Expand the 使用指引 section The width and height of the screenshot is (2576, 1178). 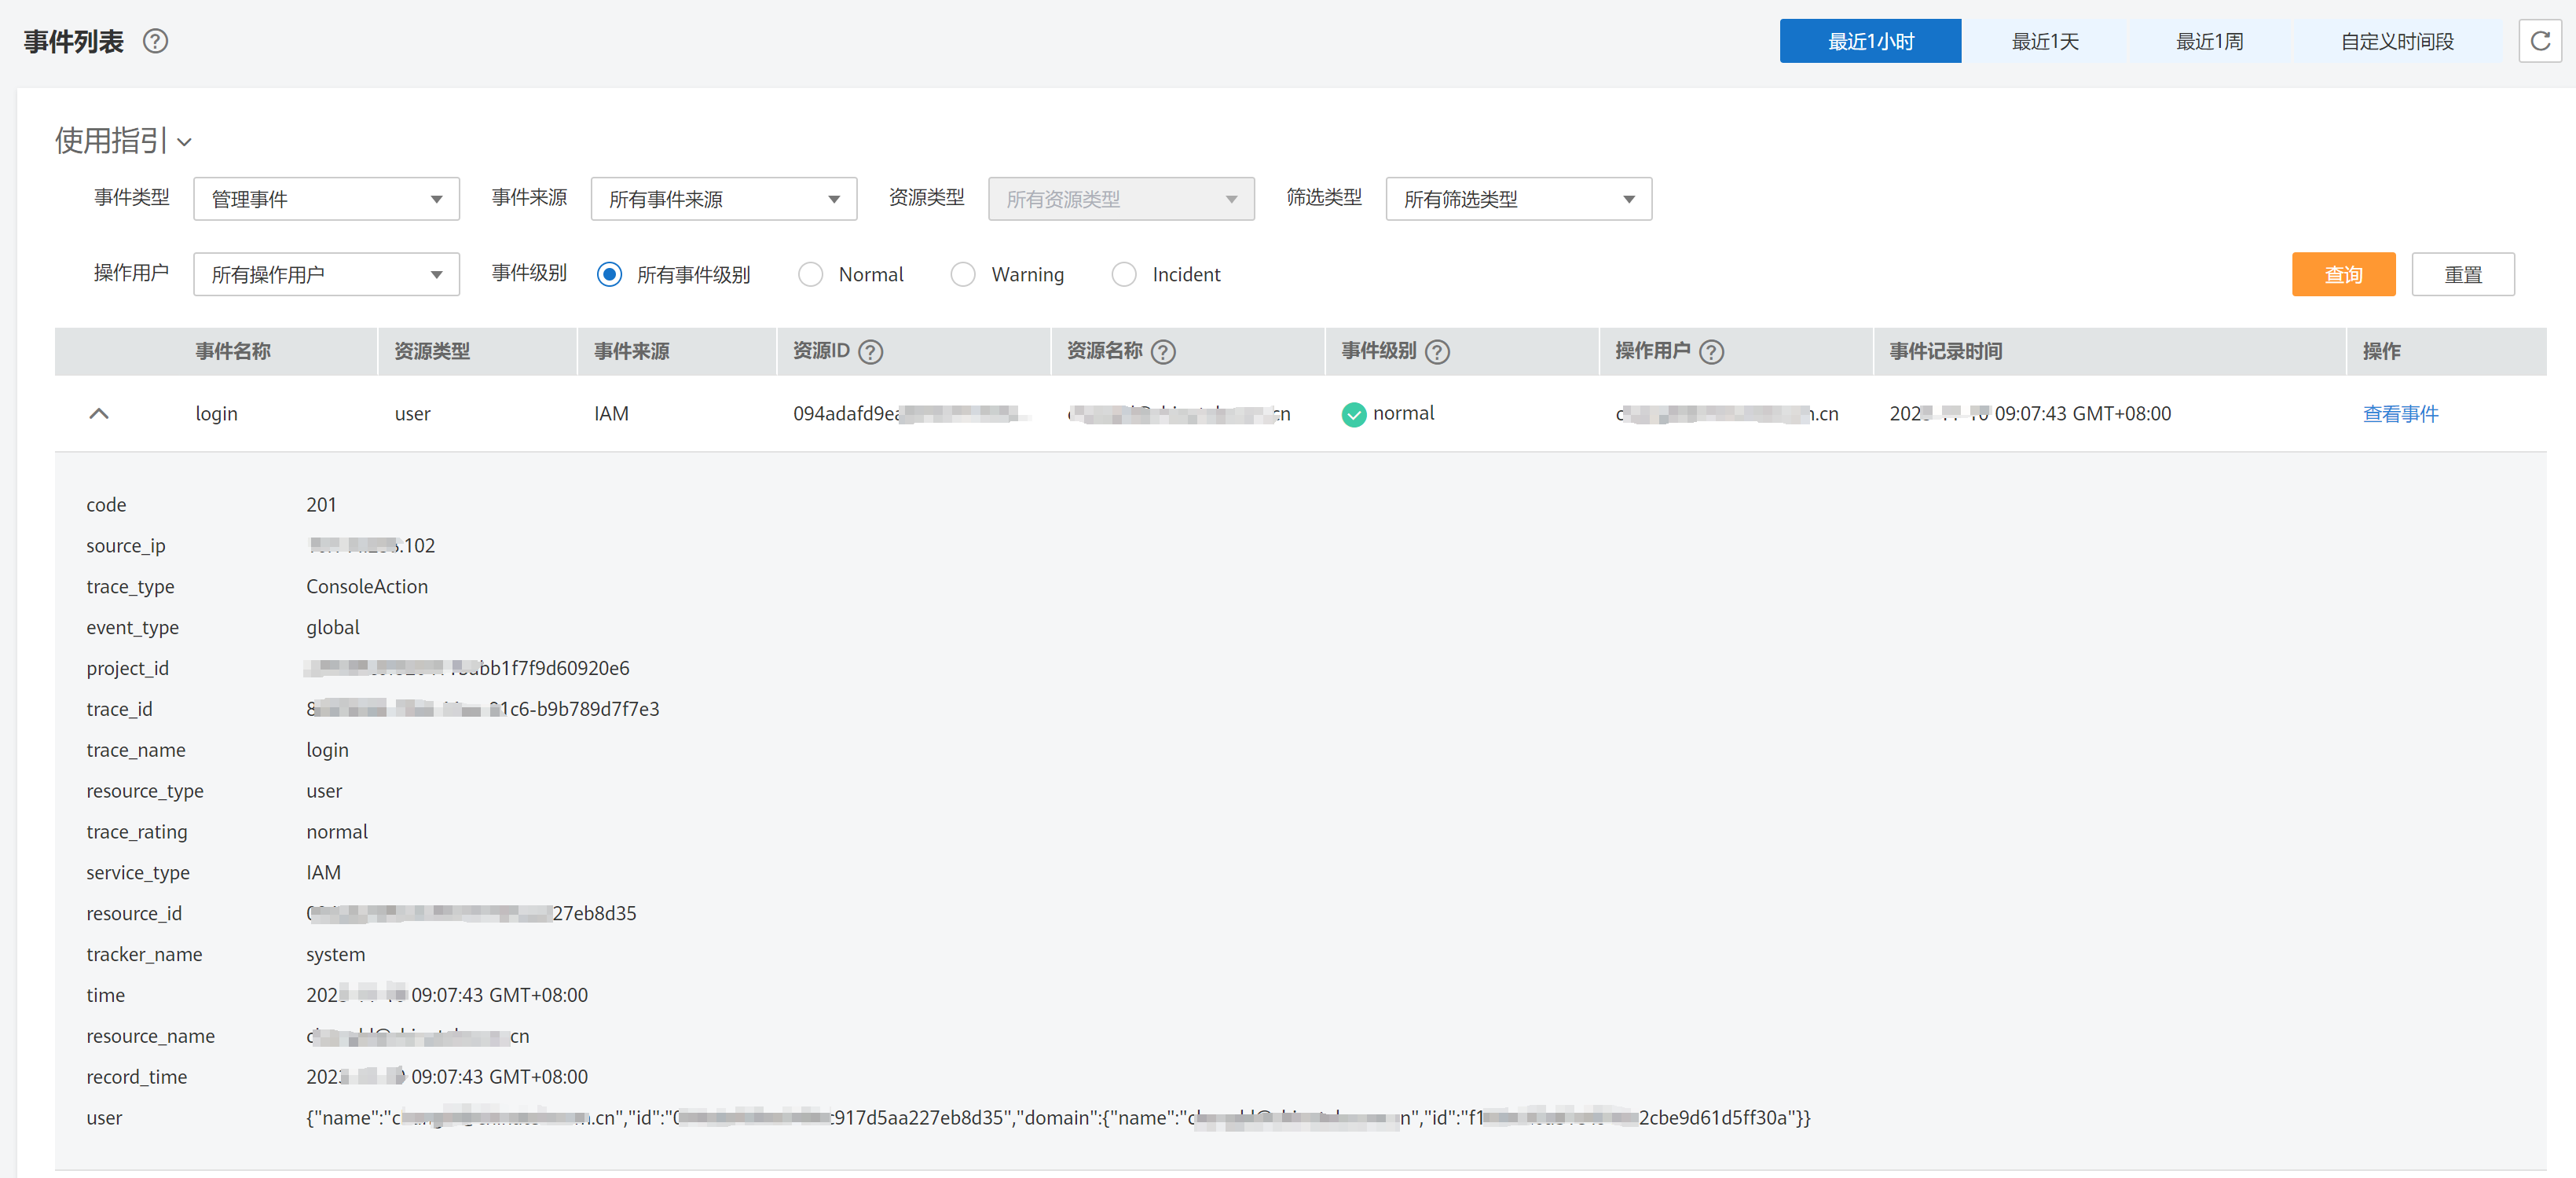pyautogui.click(x=123, y=141)
